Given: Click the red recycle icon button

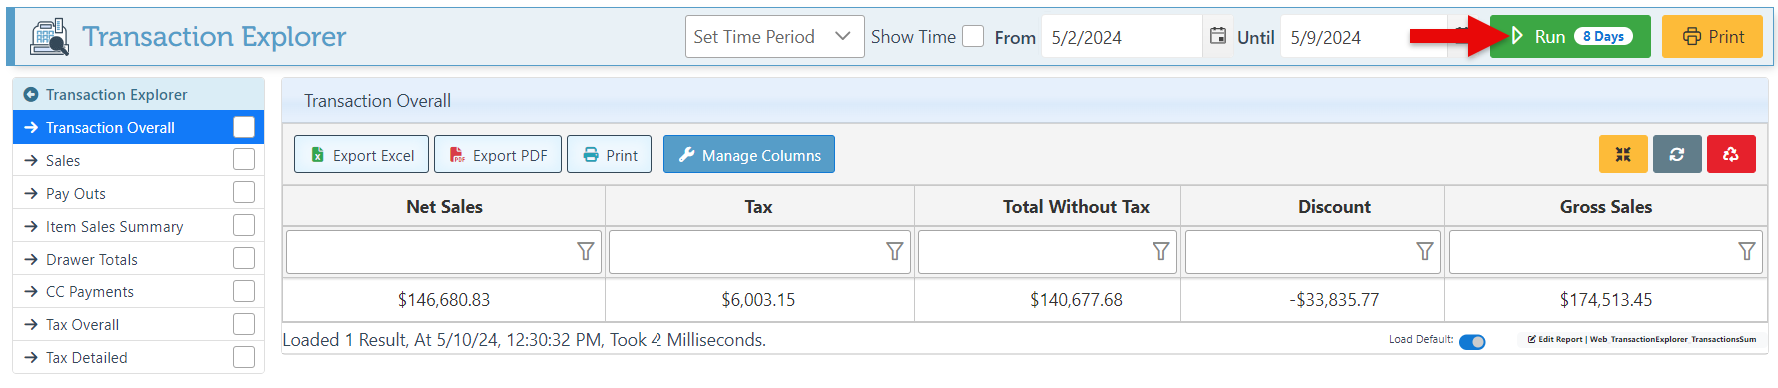Looking at the screenshot, I should pyautogui.click(x=1731, y=154).
